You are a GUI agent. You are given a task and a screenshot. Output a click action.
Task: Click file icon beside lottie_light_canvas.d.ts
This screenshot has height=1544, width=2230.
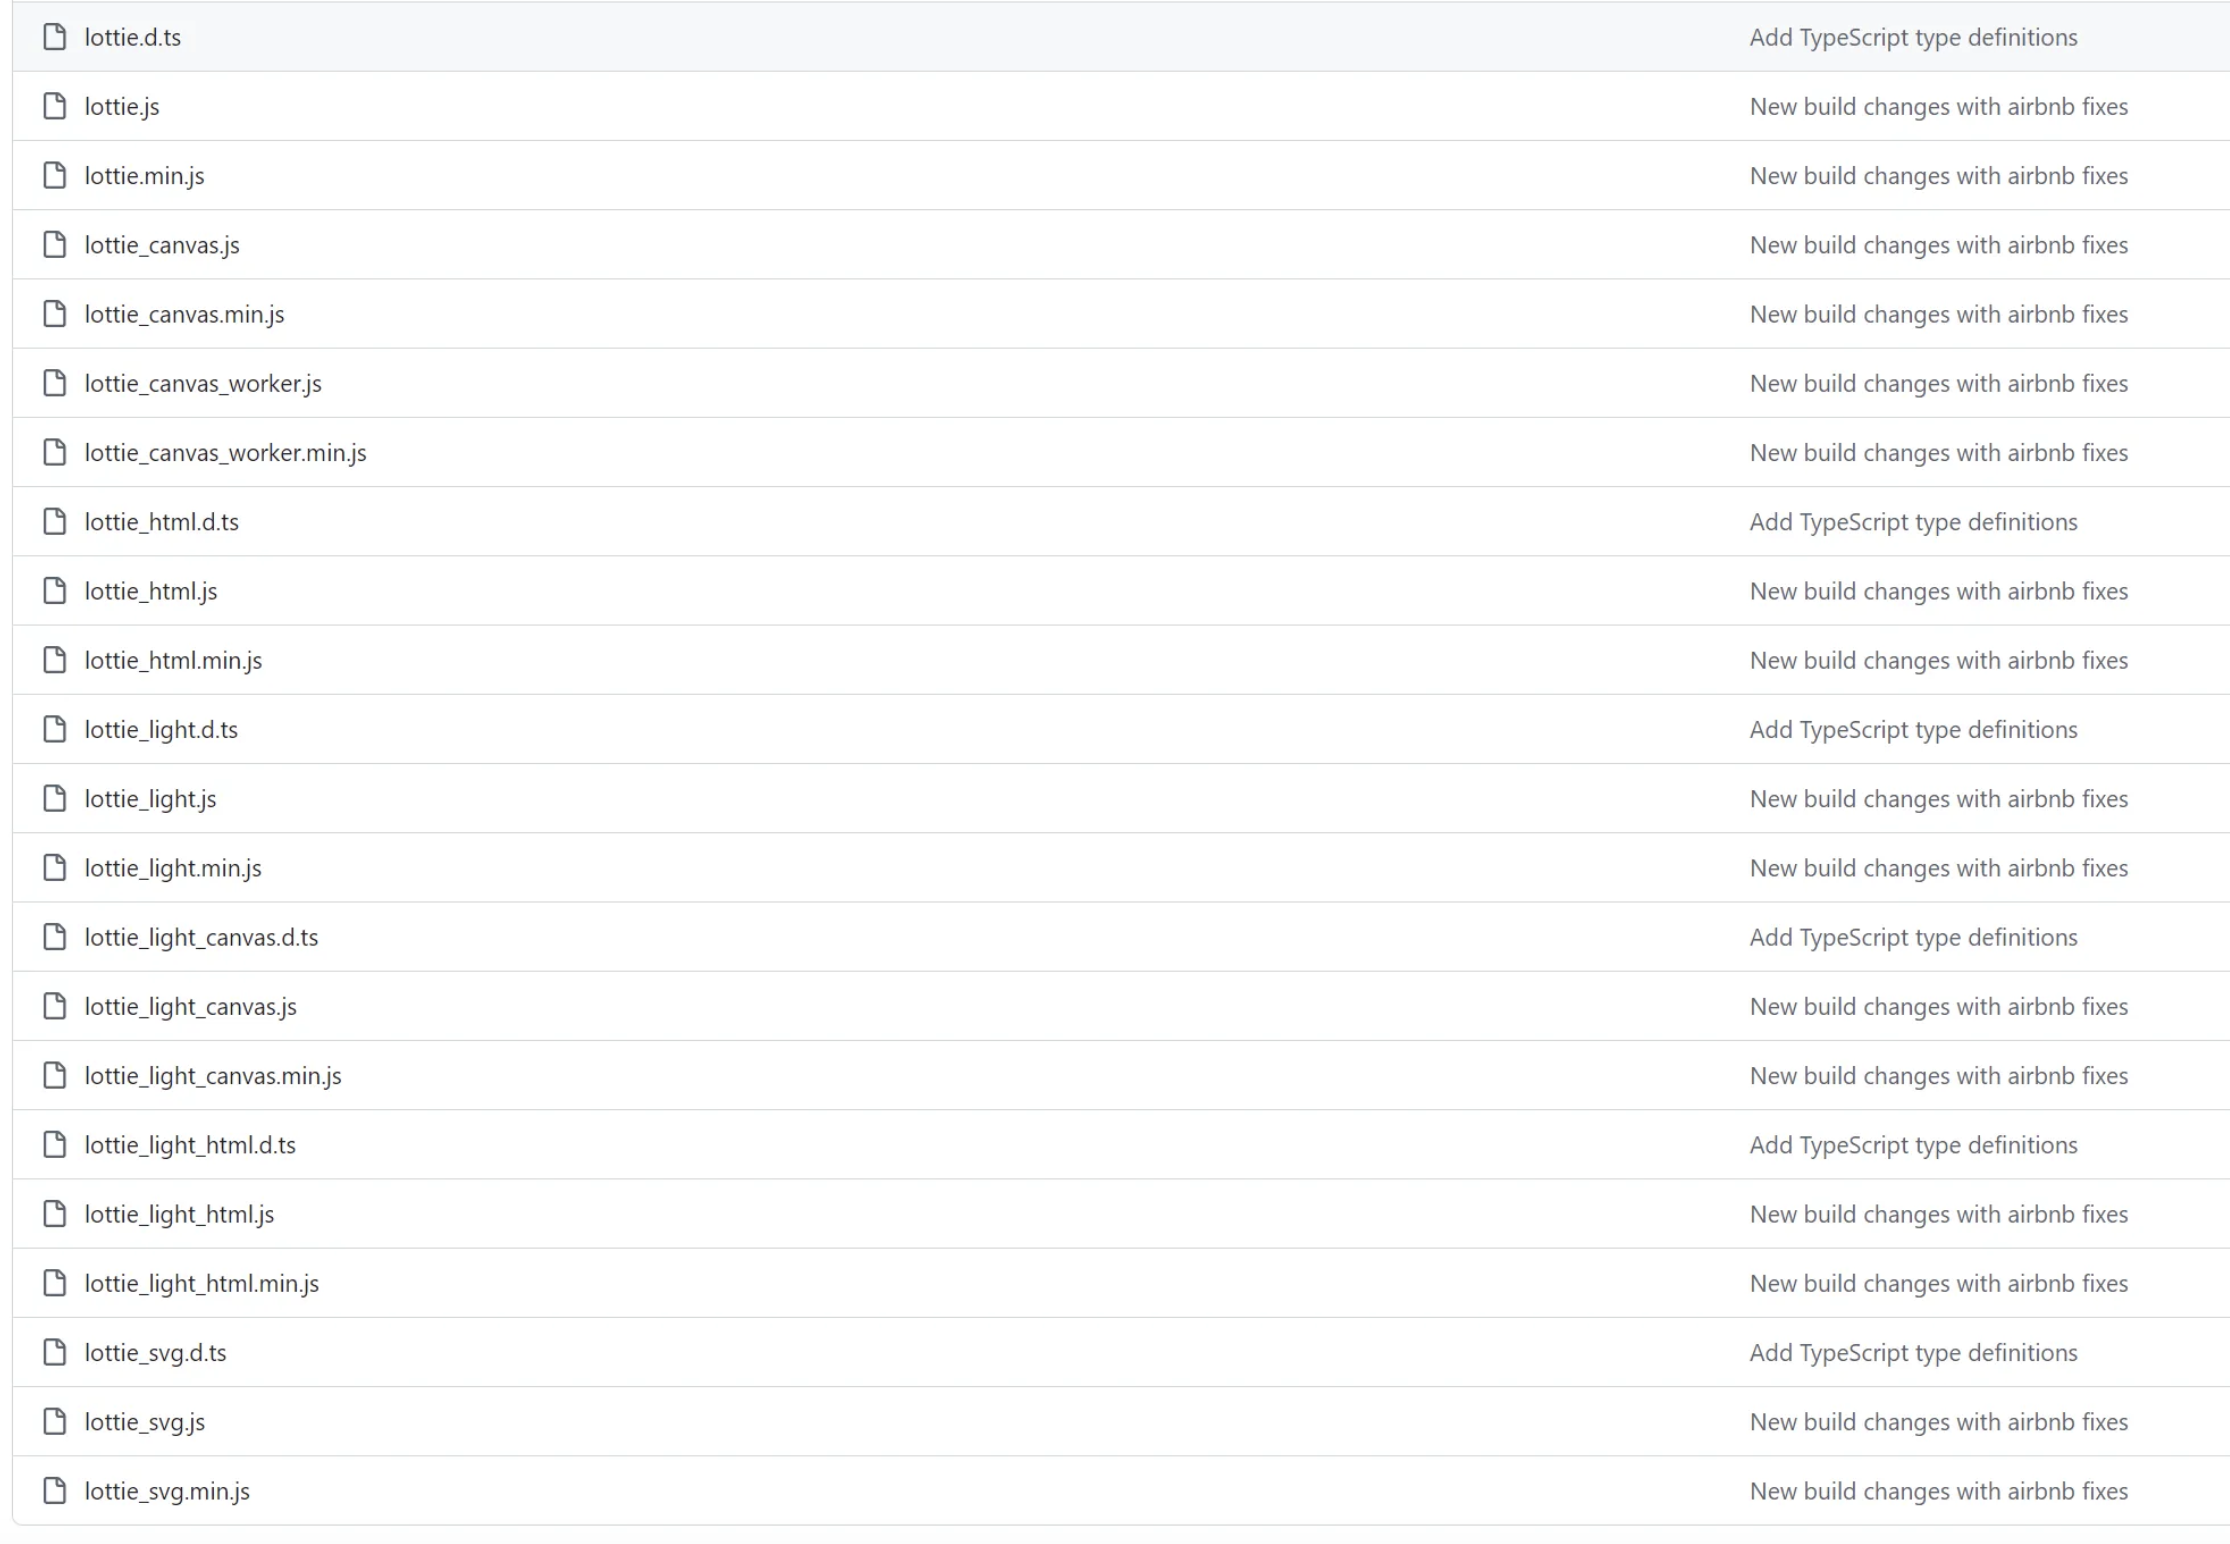[x=55, y=937]
